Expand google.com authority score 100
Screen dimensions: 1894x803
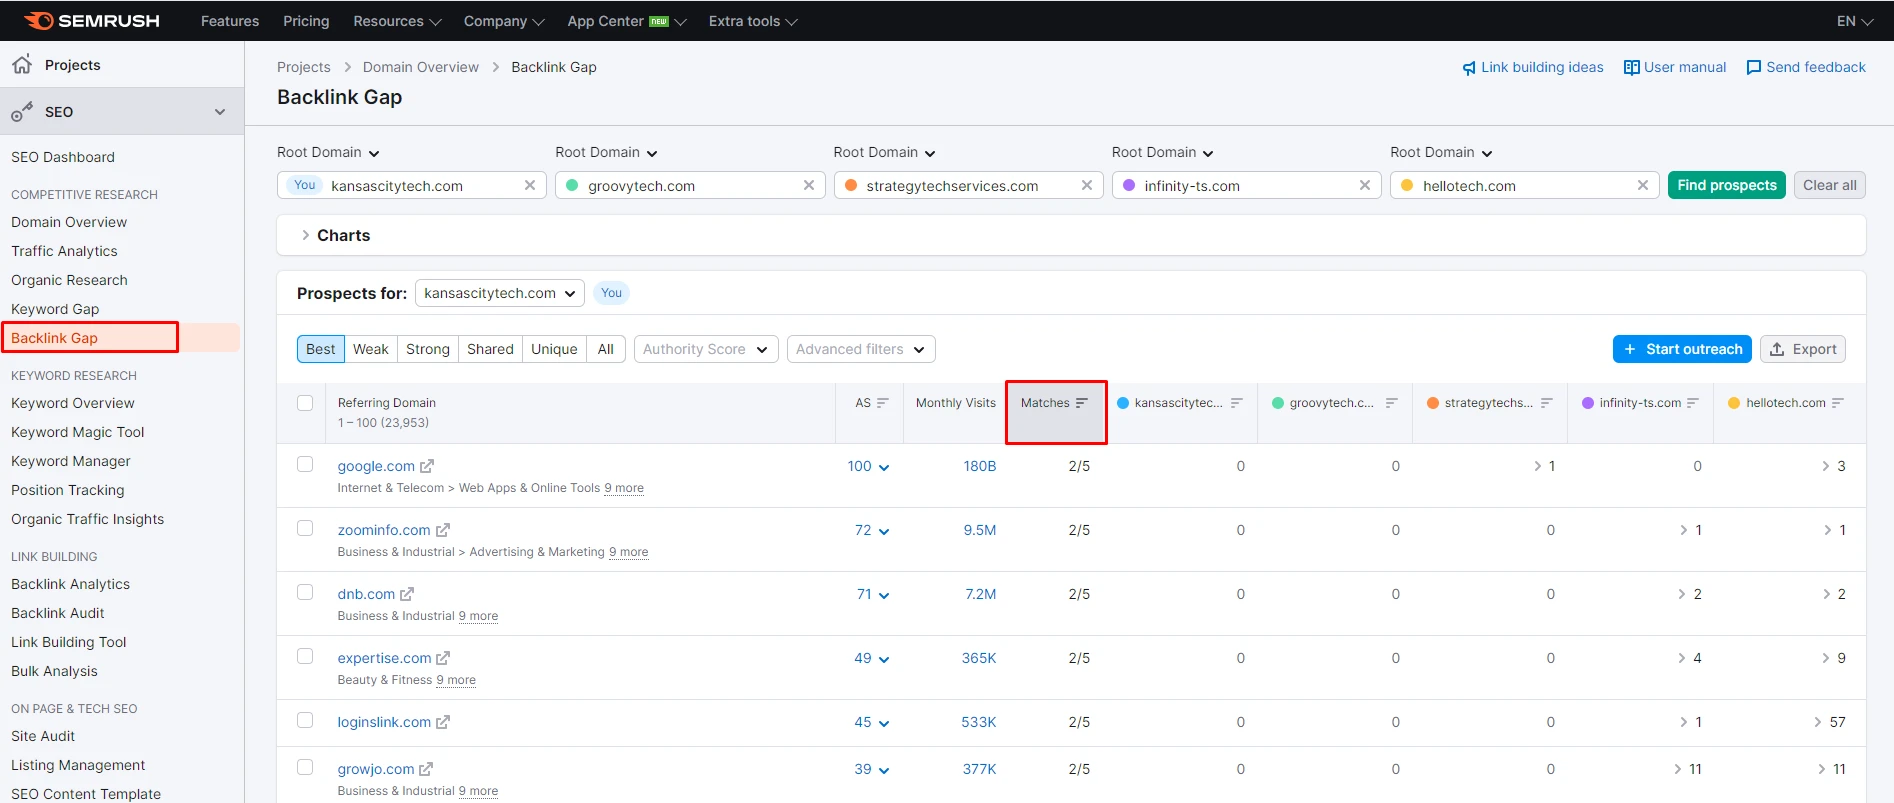click(x=868, y=466)
